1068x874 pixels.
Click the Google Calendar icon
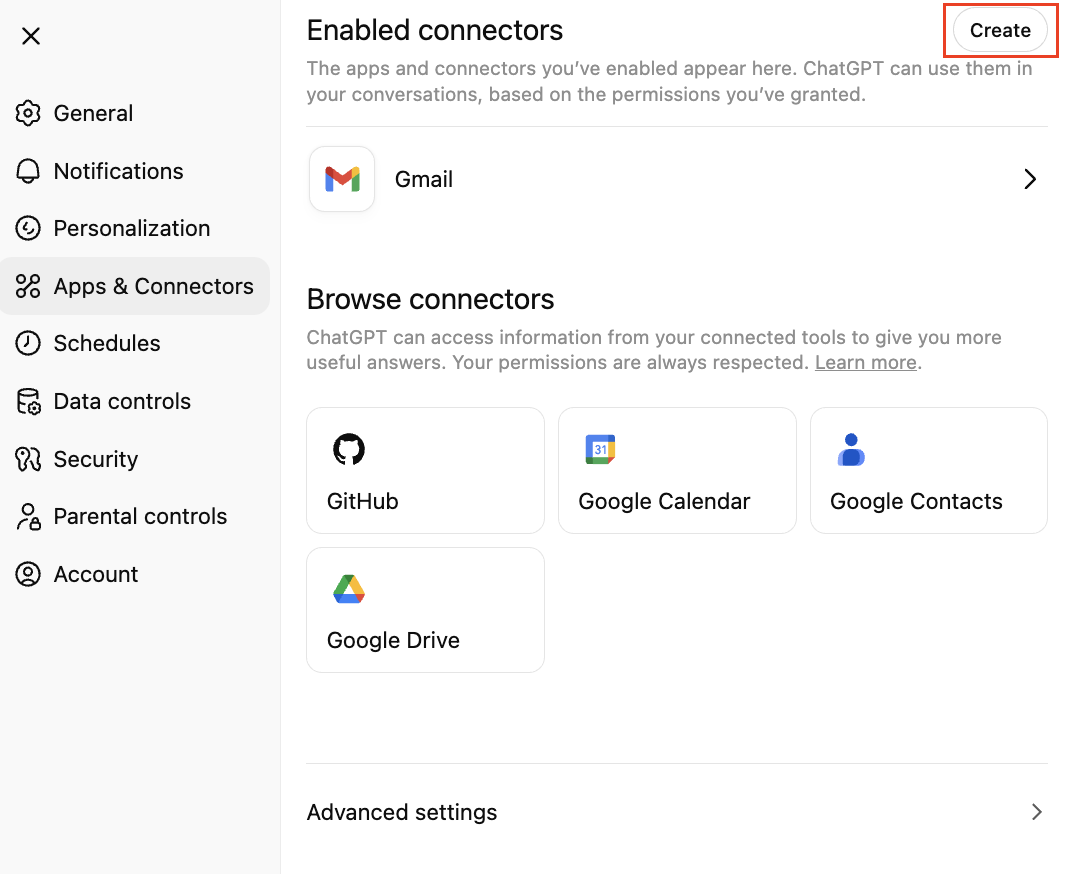pos(600,450)
